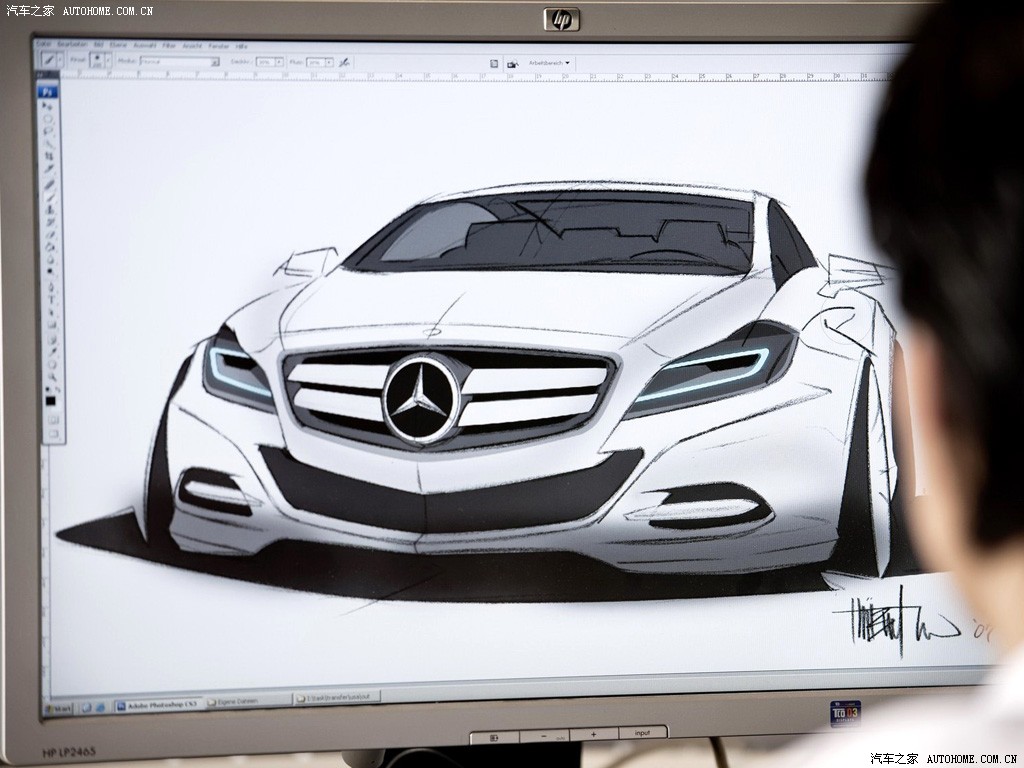Click the Deckkr. opacity value field
Viewport: 1024px width, 768px height.
[265, 61]
